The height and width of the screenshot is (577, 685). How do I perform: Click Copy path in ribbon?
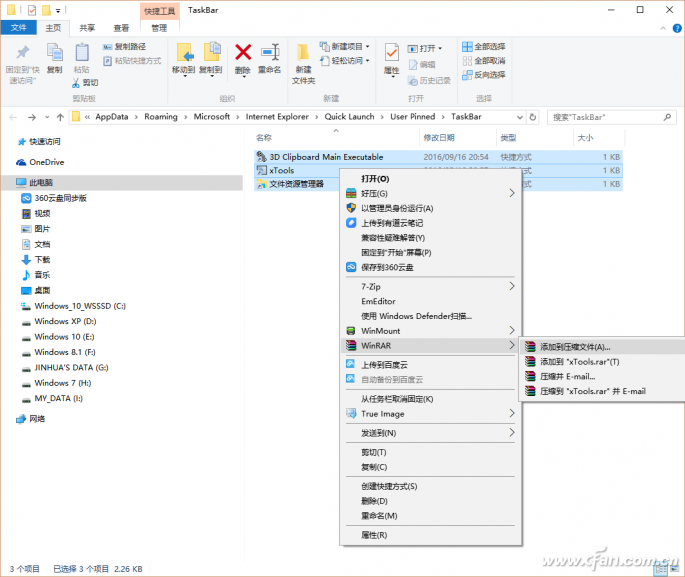(125, 47)
